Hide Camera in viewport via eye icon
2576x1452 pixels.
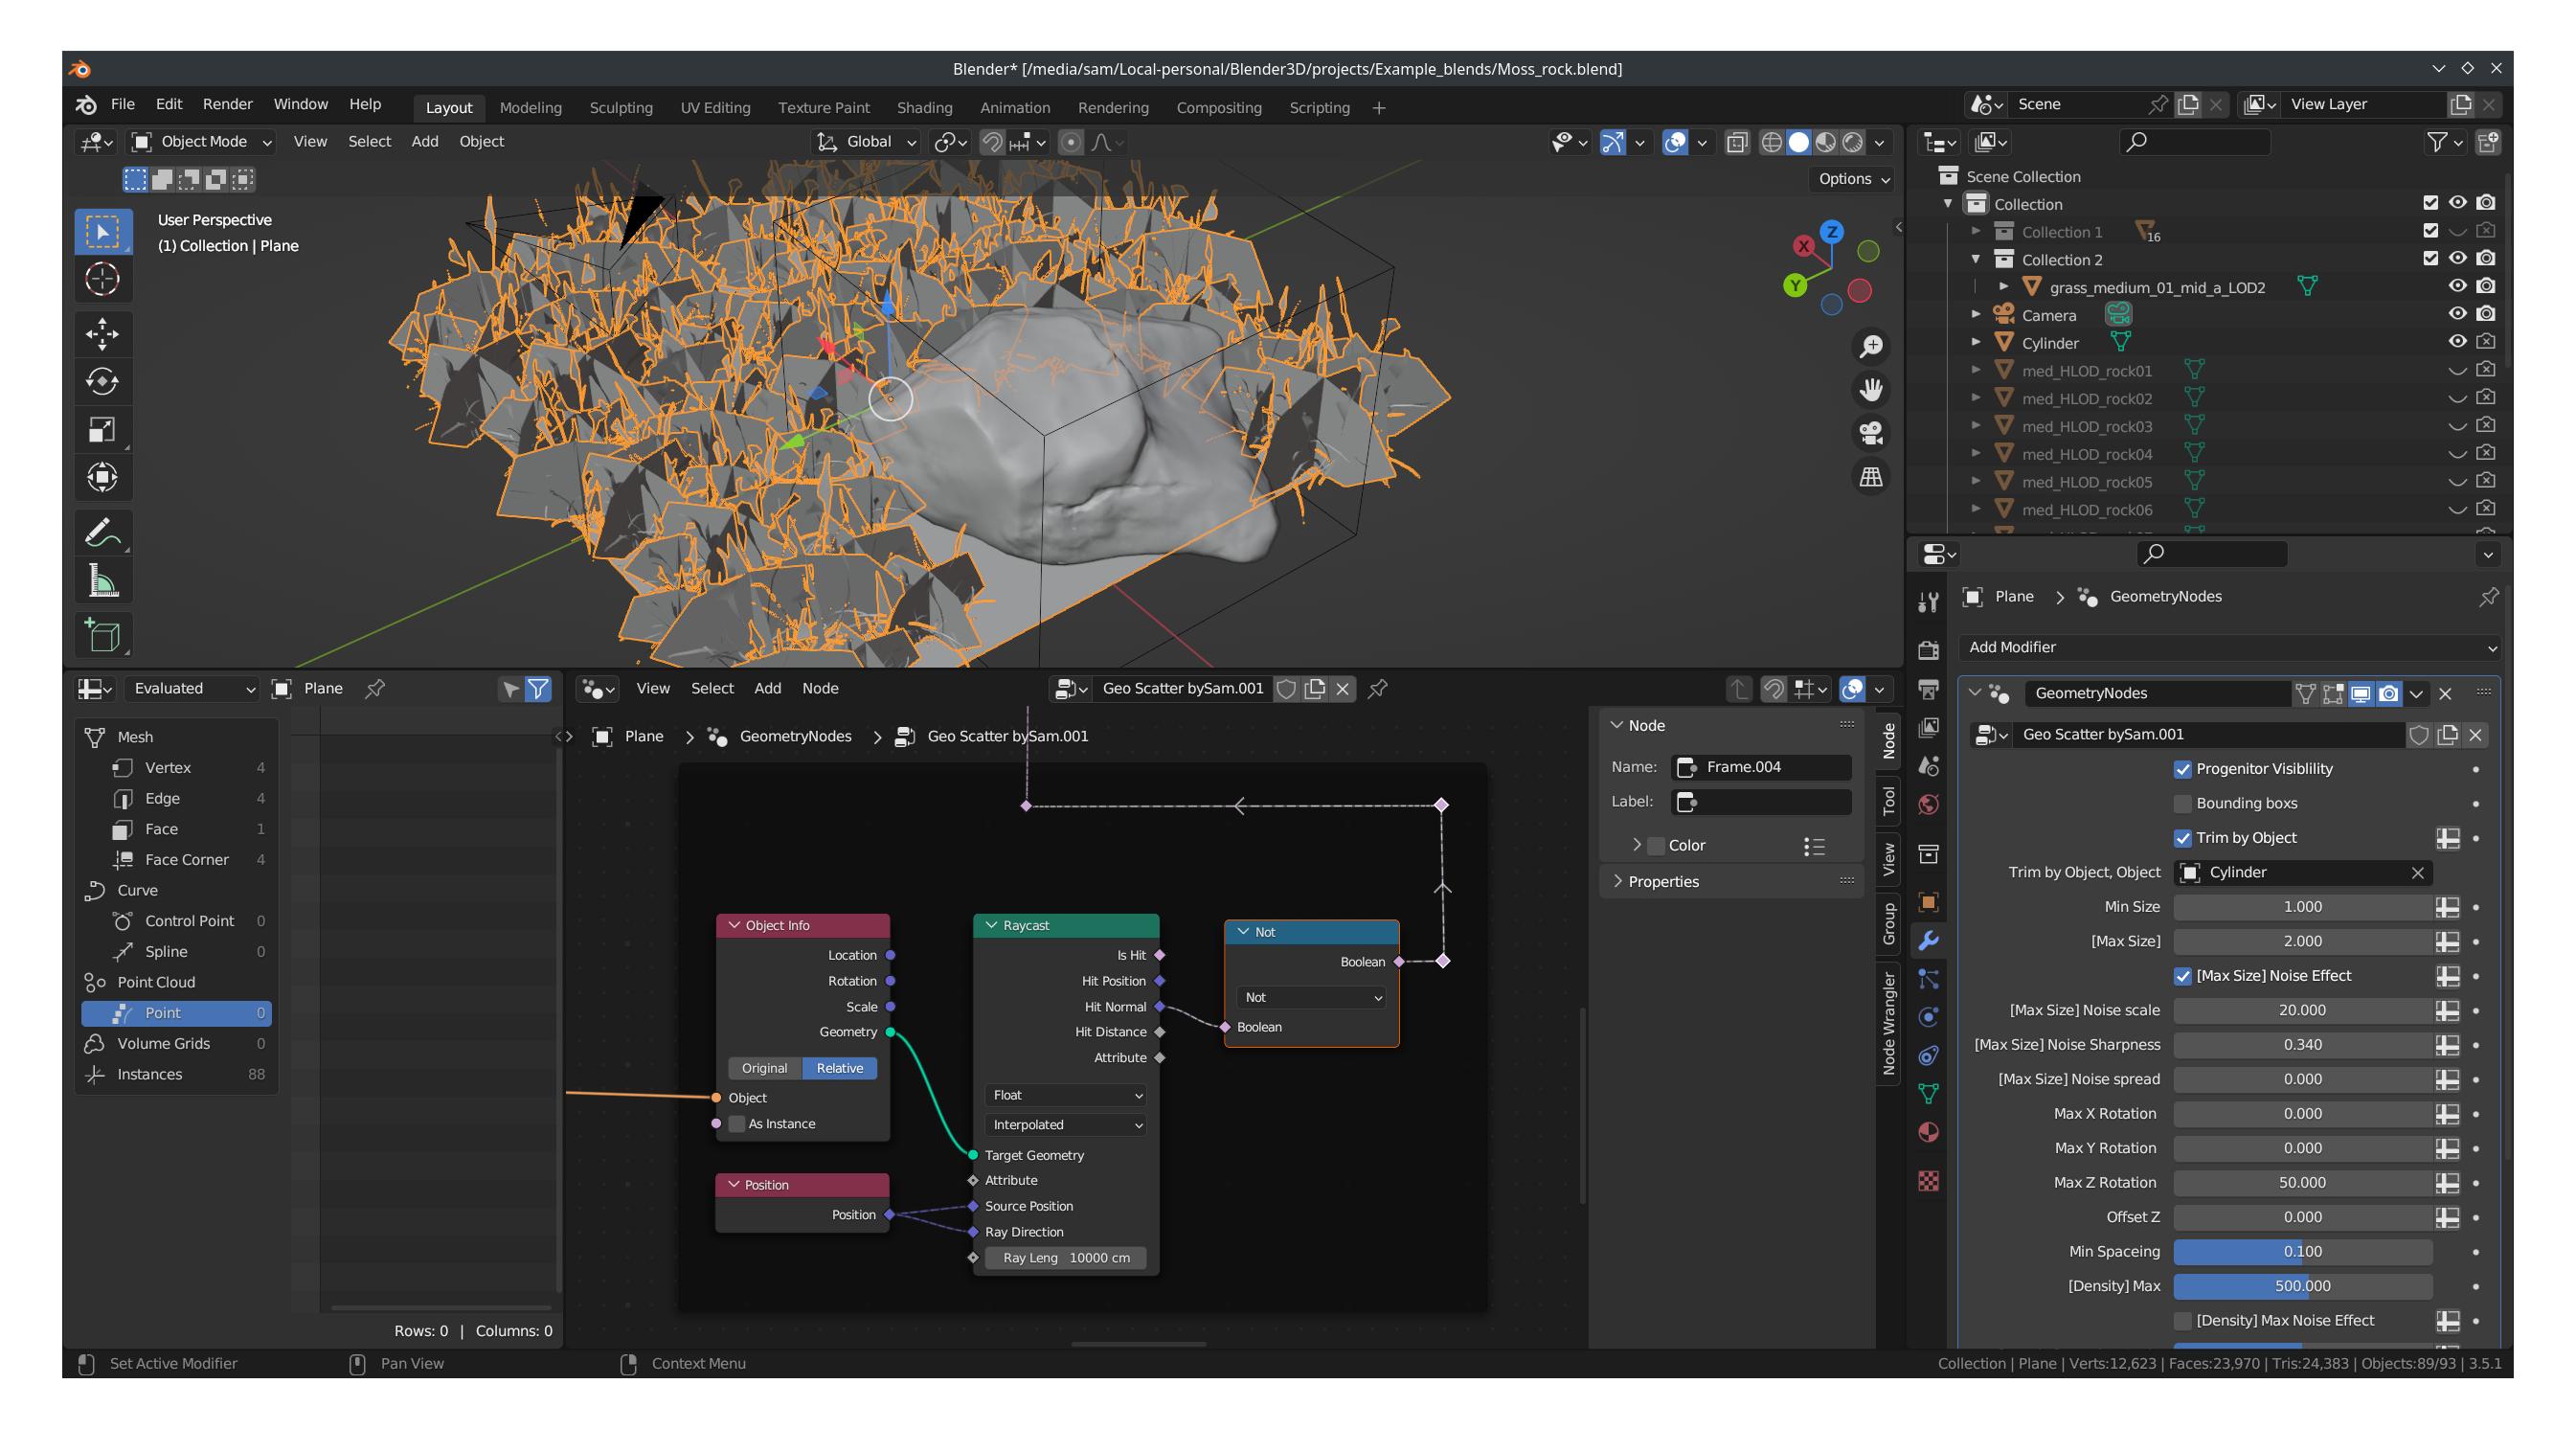click(x=2457, y=314)
